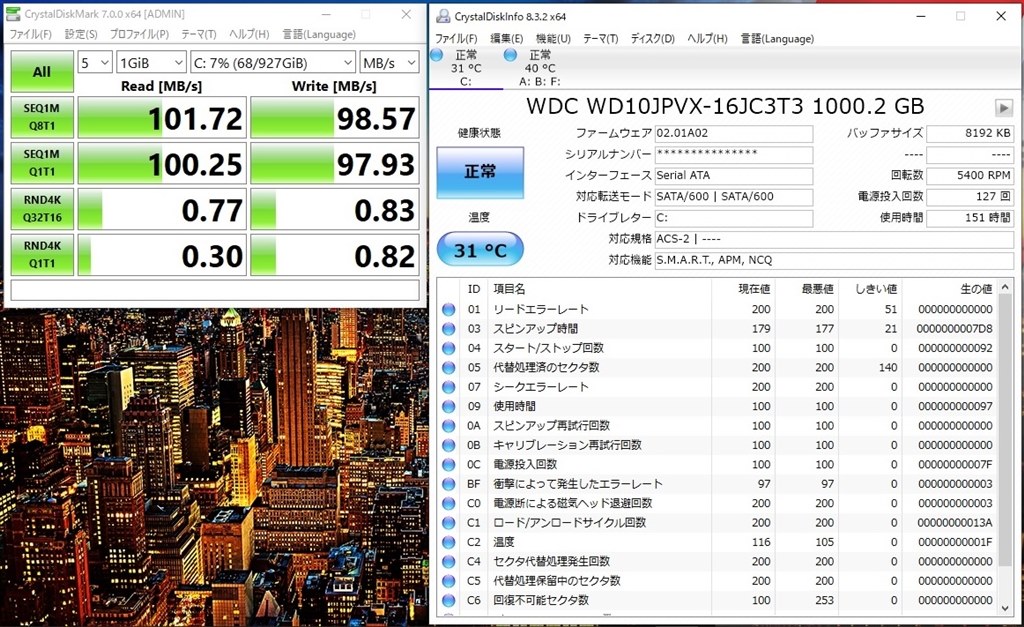The image size is (1024, 627).
Task: Click the SATA/600 transfer mode field
Action: click(734, 197)
